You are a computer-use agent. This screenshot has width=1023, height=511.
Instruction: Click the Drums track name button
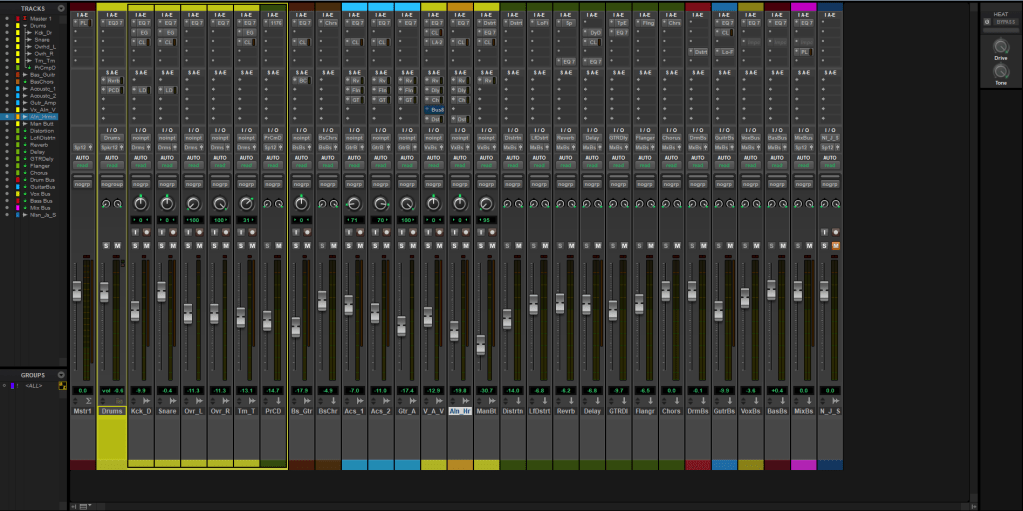112,410
